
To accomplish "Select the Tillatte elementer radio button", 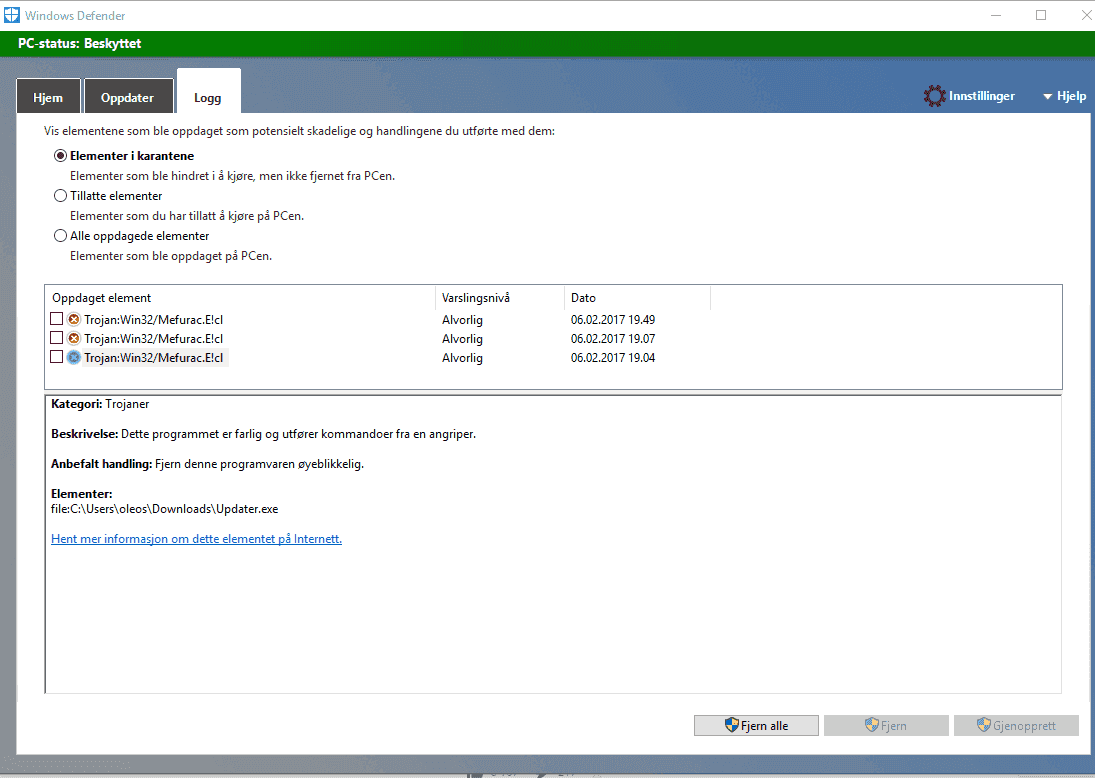I will tap(61, 196).
